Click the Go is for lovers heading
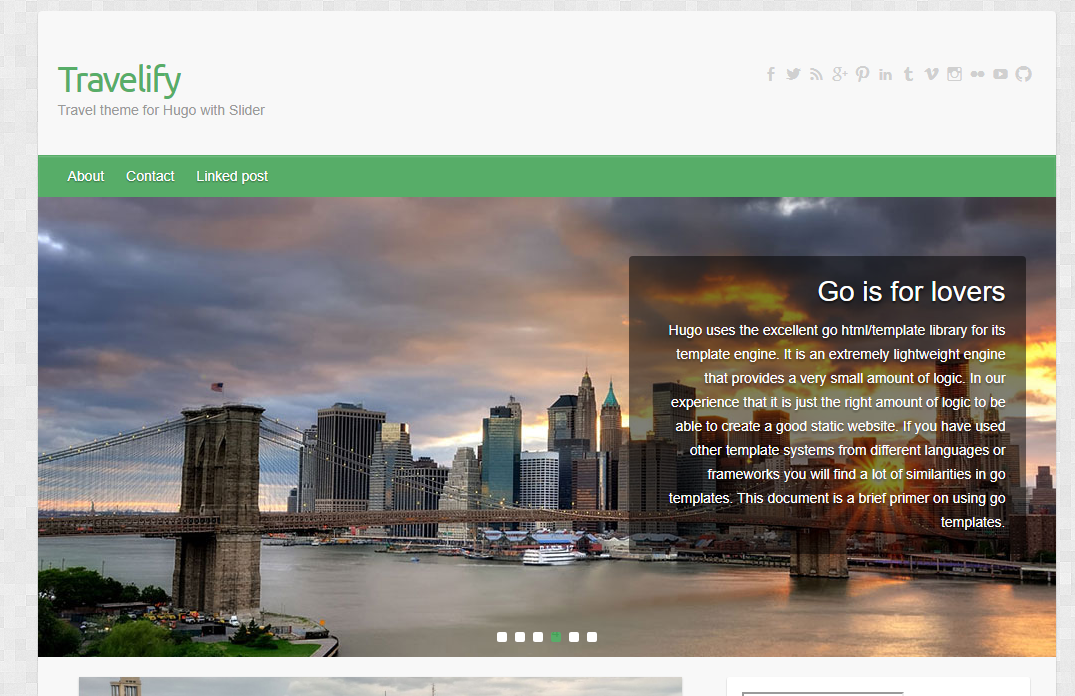This screenshot has height=696, width=1075. click(911, 291)
